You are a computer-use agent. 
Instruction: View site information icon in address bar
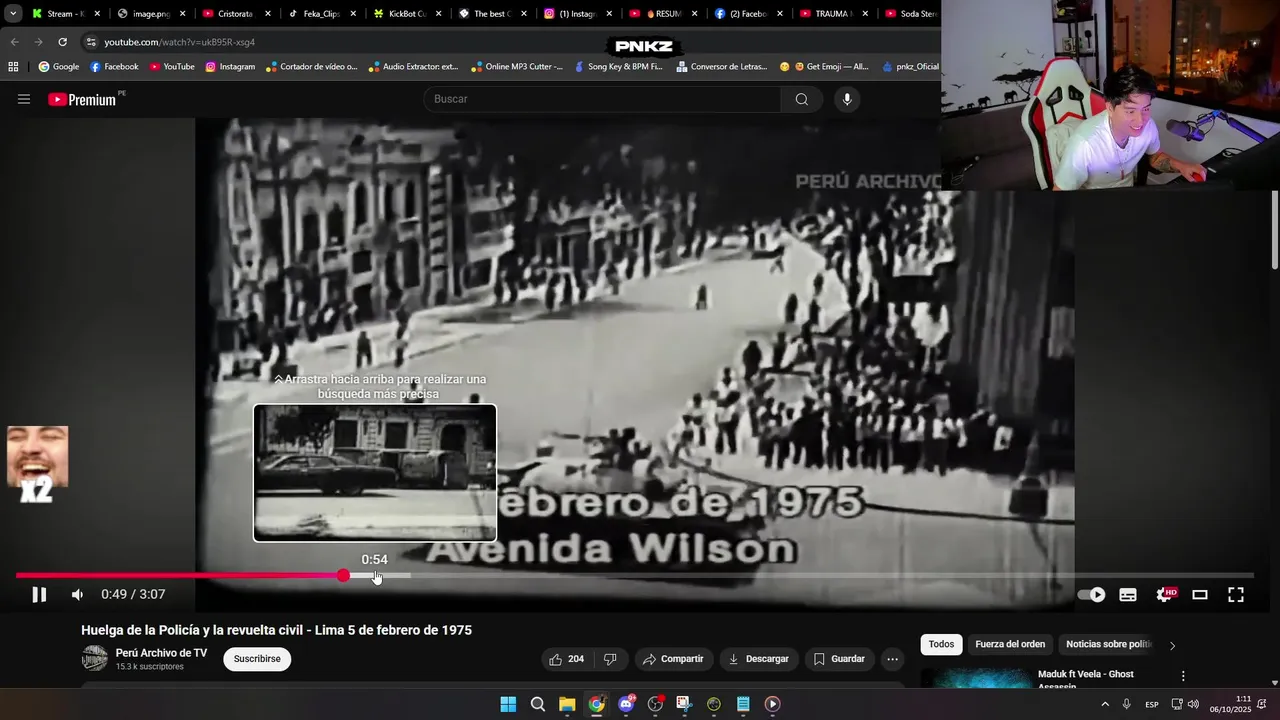91,42
